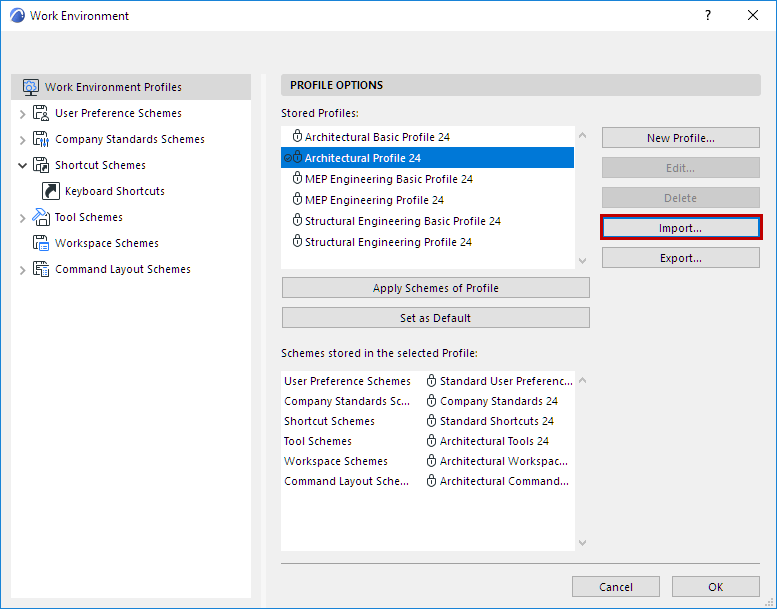Image resolution: width=777 pixels, height=609 pixels.
Task: Open the New Profile... dialog
Action: pyautogui.click(x=680, y=138)
